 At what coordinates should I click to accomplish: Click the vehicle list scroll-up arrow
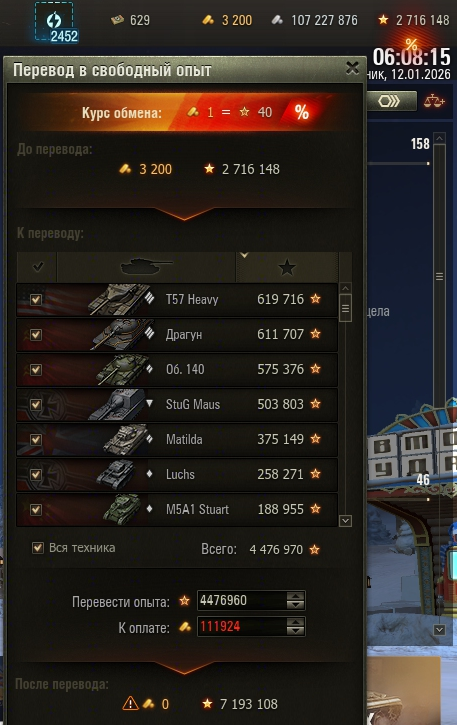pyautogui.click(x=345, y=289)
